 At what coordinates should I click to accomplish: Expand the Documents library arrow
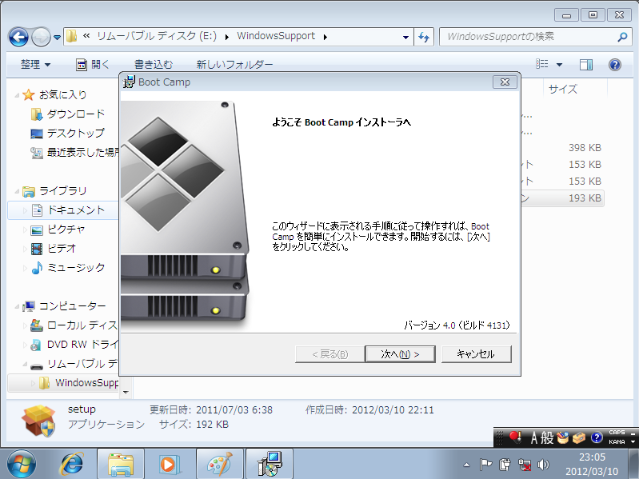click(25, 210)
